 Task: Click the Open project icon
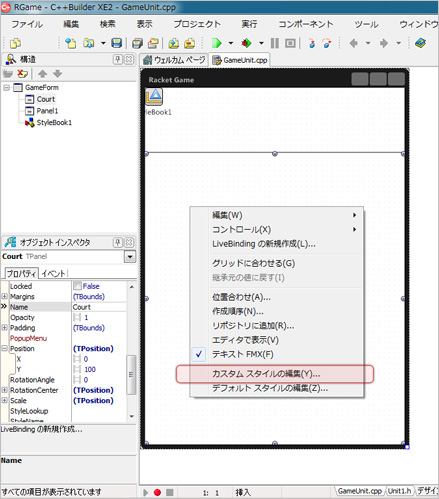pyautogui.click(x=88, y=43)
